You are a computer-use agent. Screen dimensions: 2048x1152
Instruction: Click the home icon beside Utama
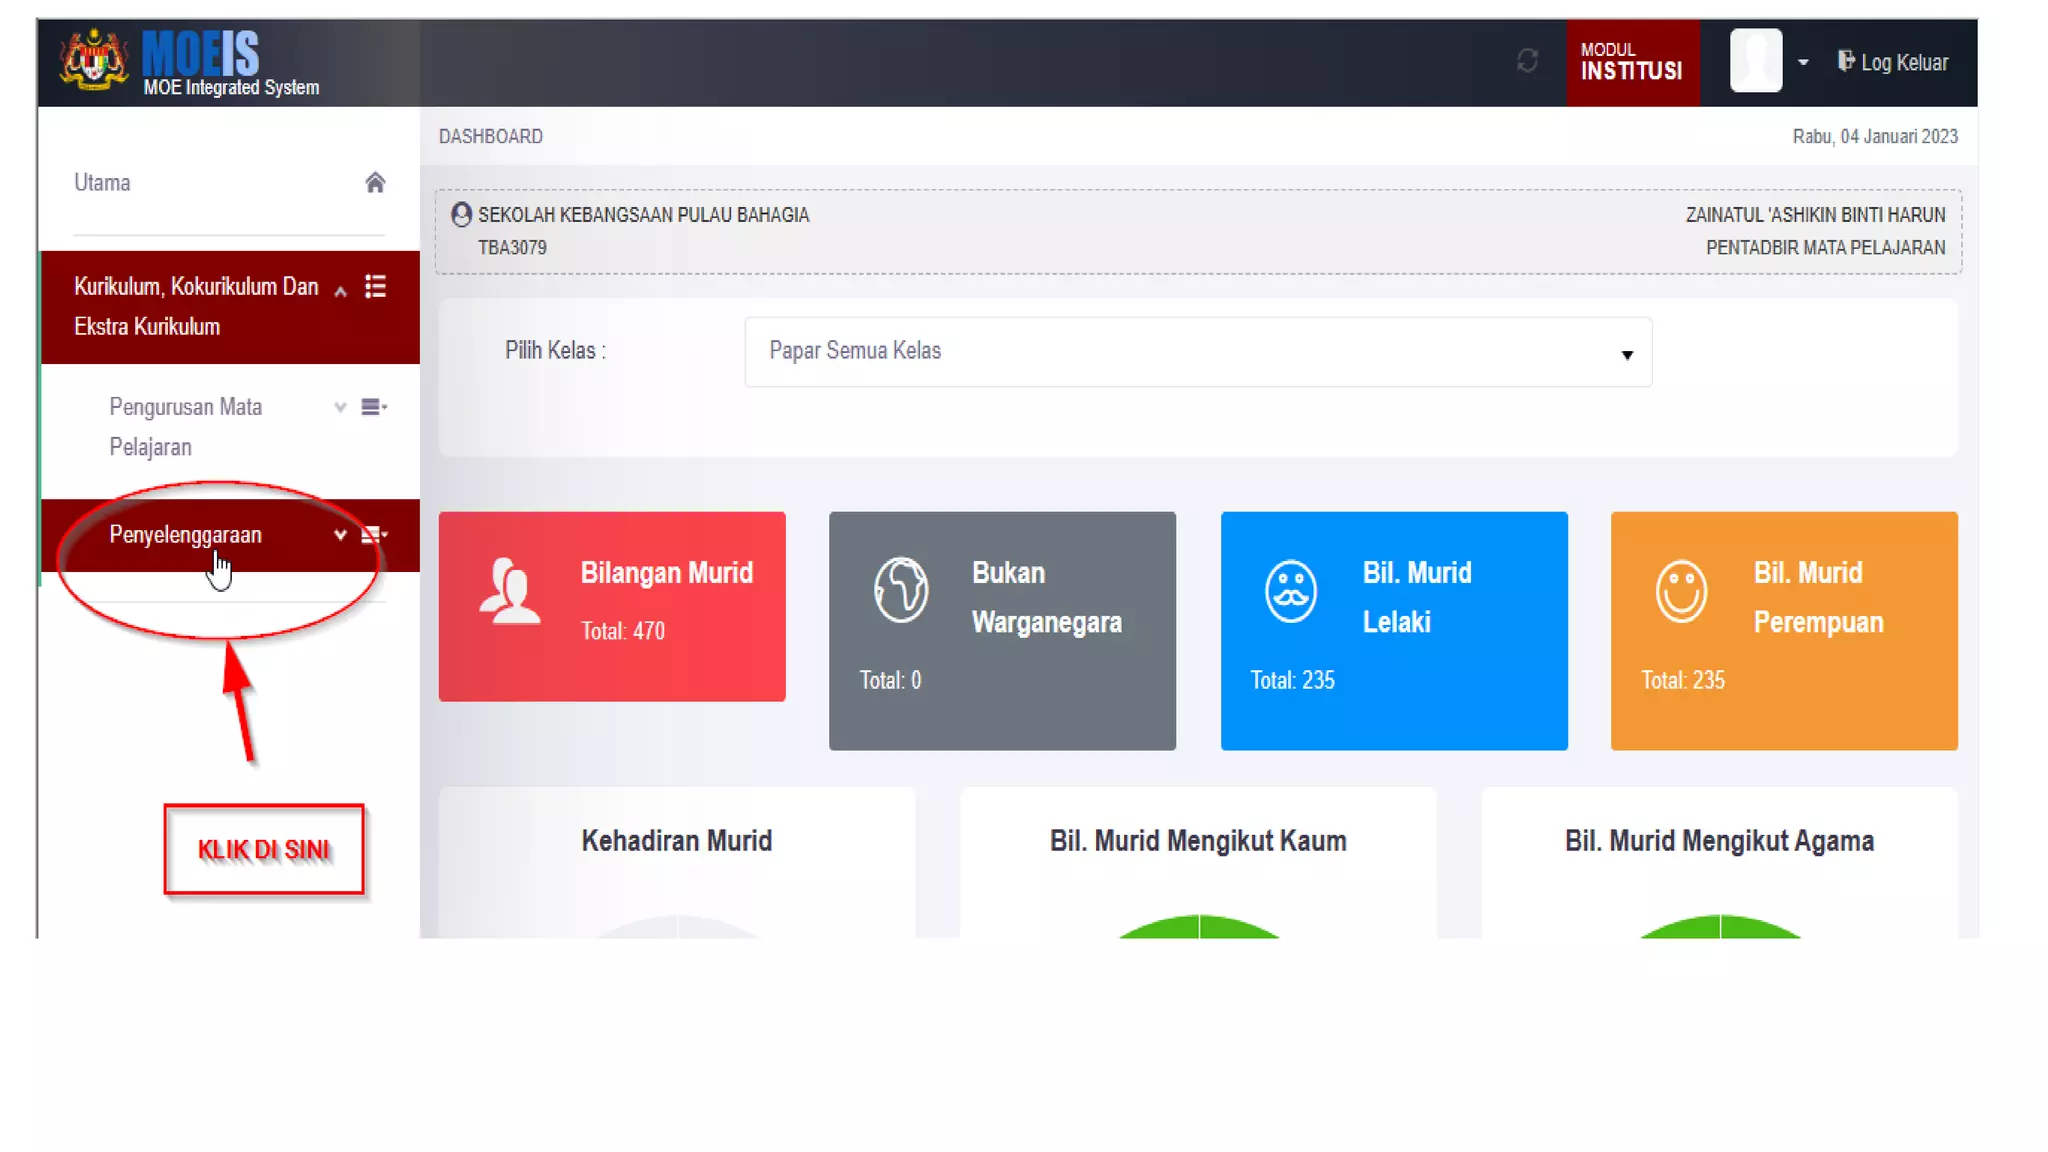(x=375, y=183)
